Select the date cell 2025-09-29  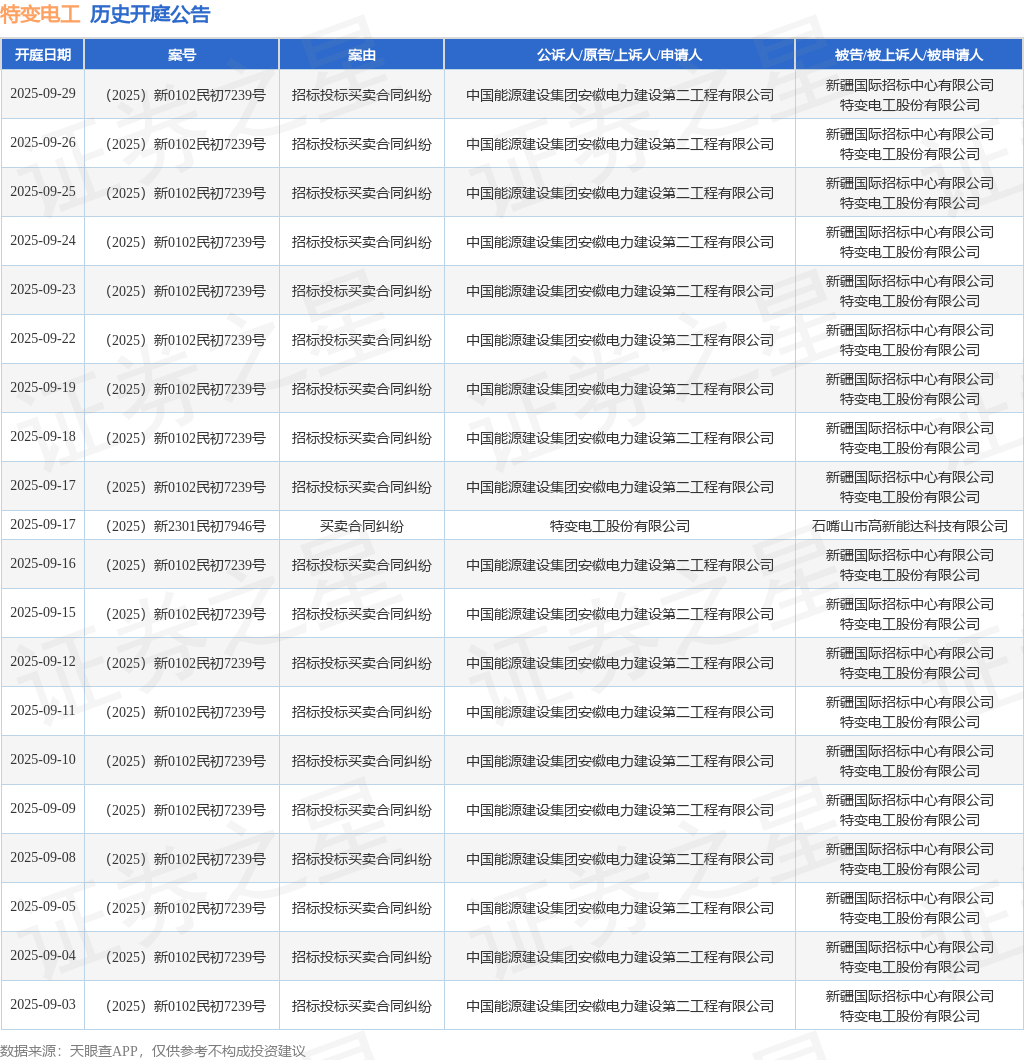[43, 93]
